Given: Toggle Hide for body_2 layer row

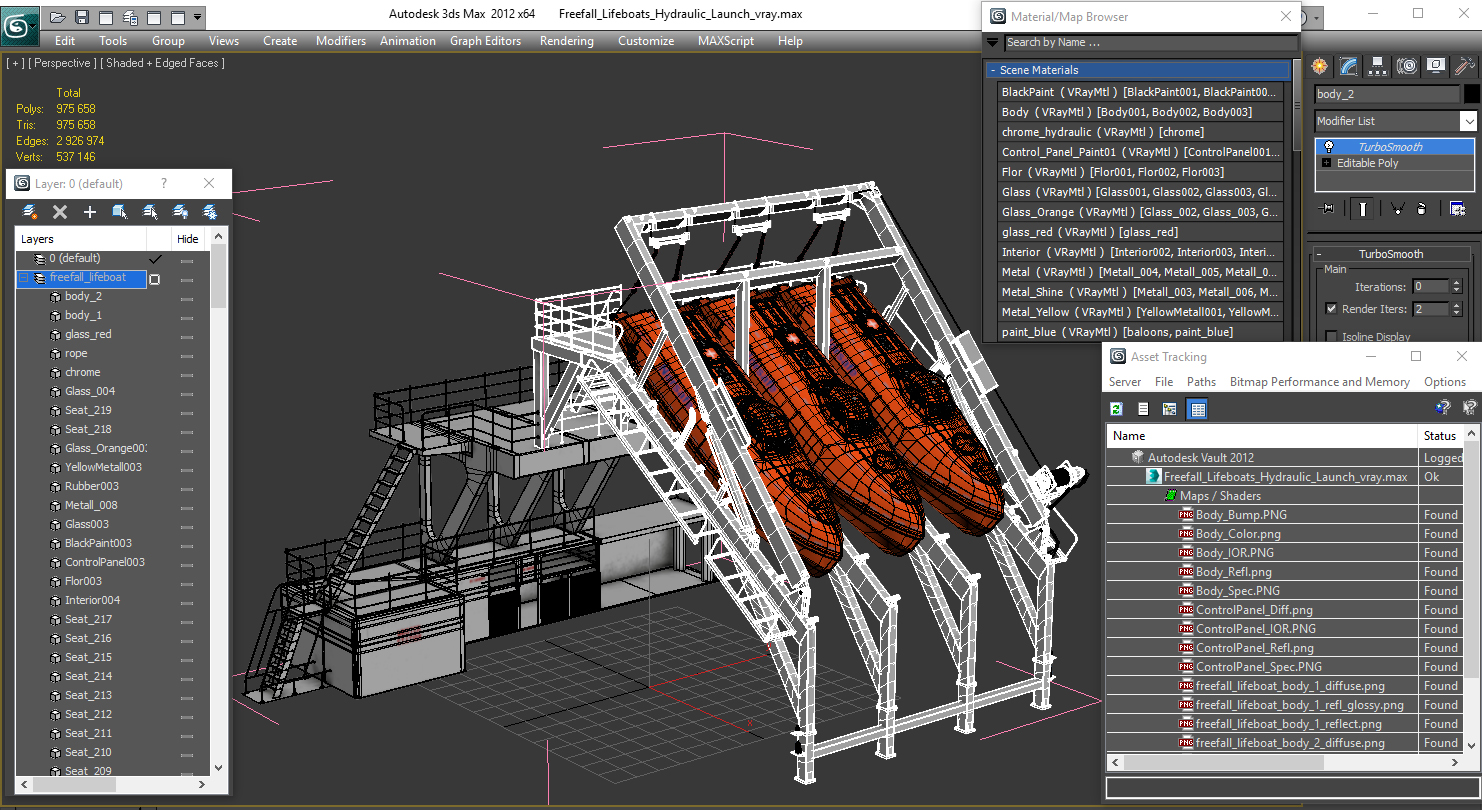Looking at the screenshot, I should (x=187, y=298).
